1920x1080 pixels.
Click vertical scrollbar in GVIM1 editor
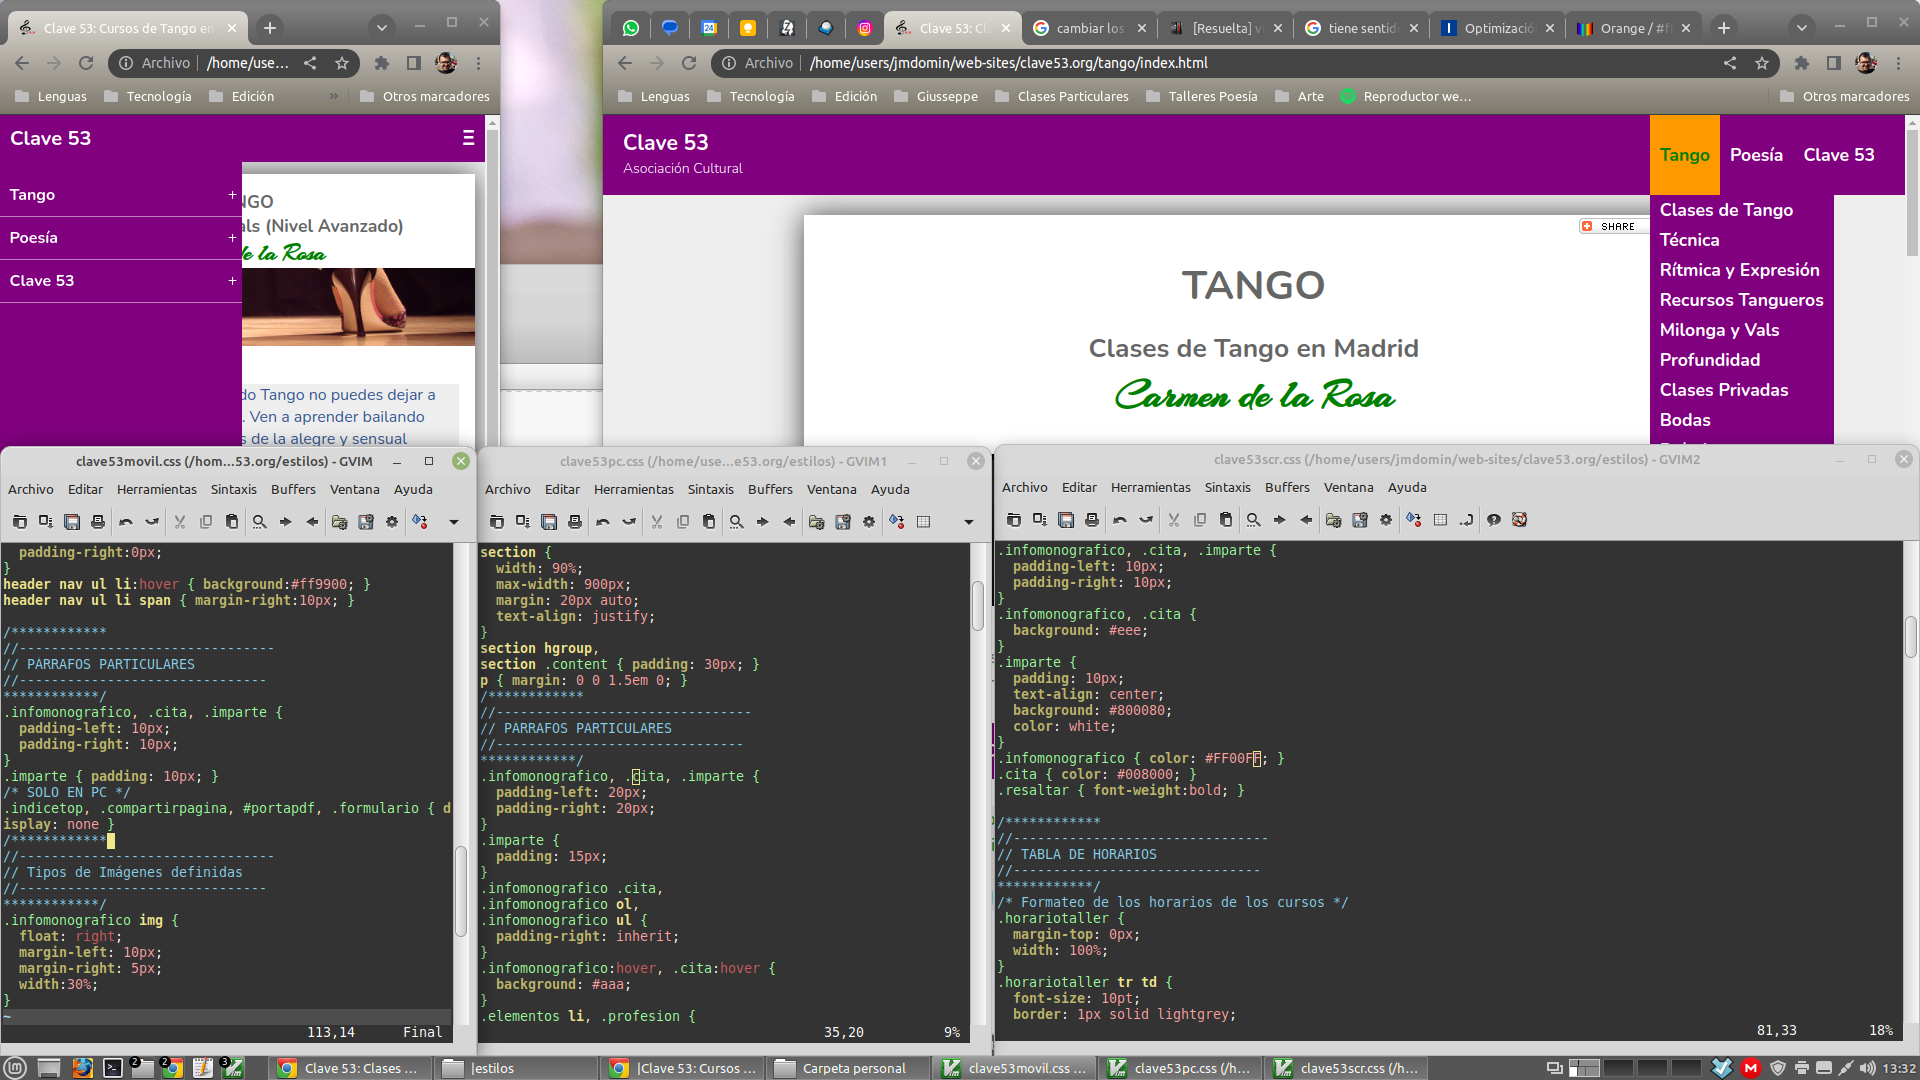coord(978,605)
